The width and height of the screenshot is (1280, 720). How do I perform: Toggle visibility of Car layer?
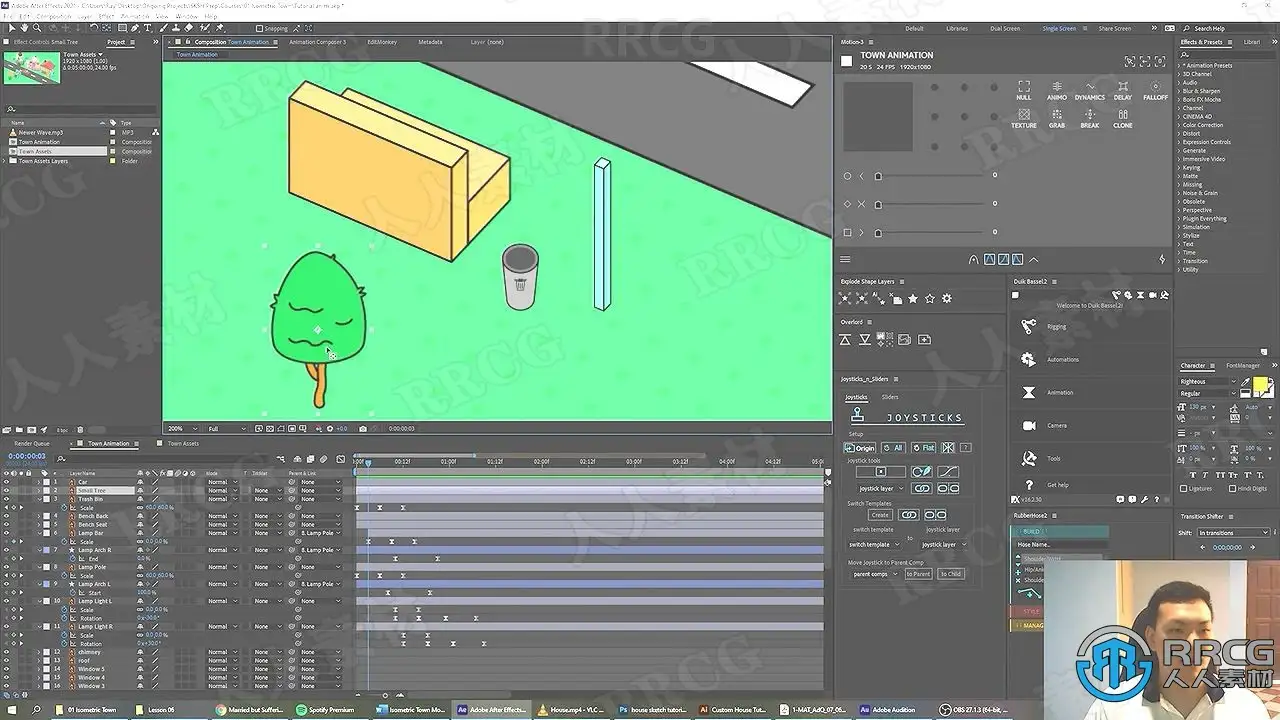pyautogui.click(x=6, y=482)
